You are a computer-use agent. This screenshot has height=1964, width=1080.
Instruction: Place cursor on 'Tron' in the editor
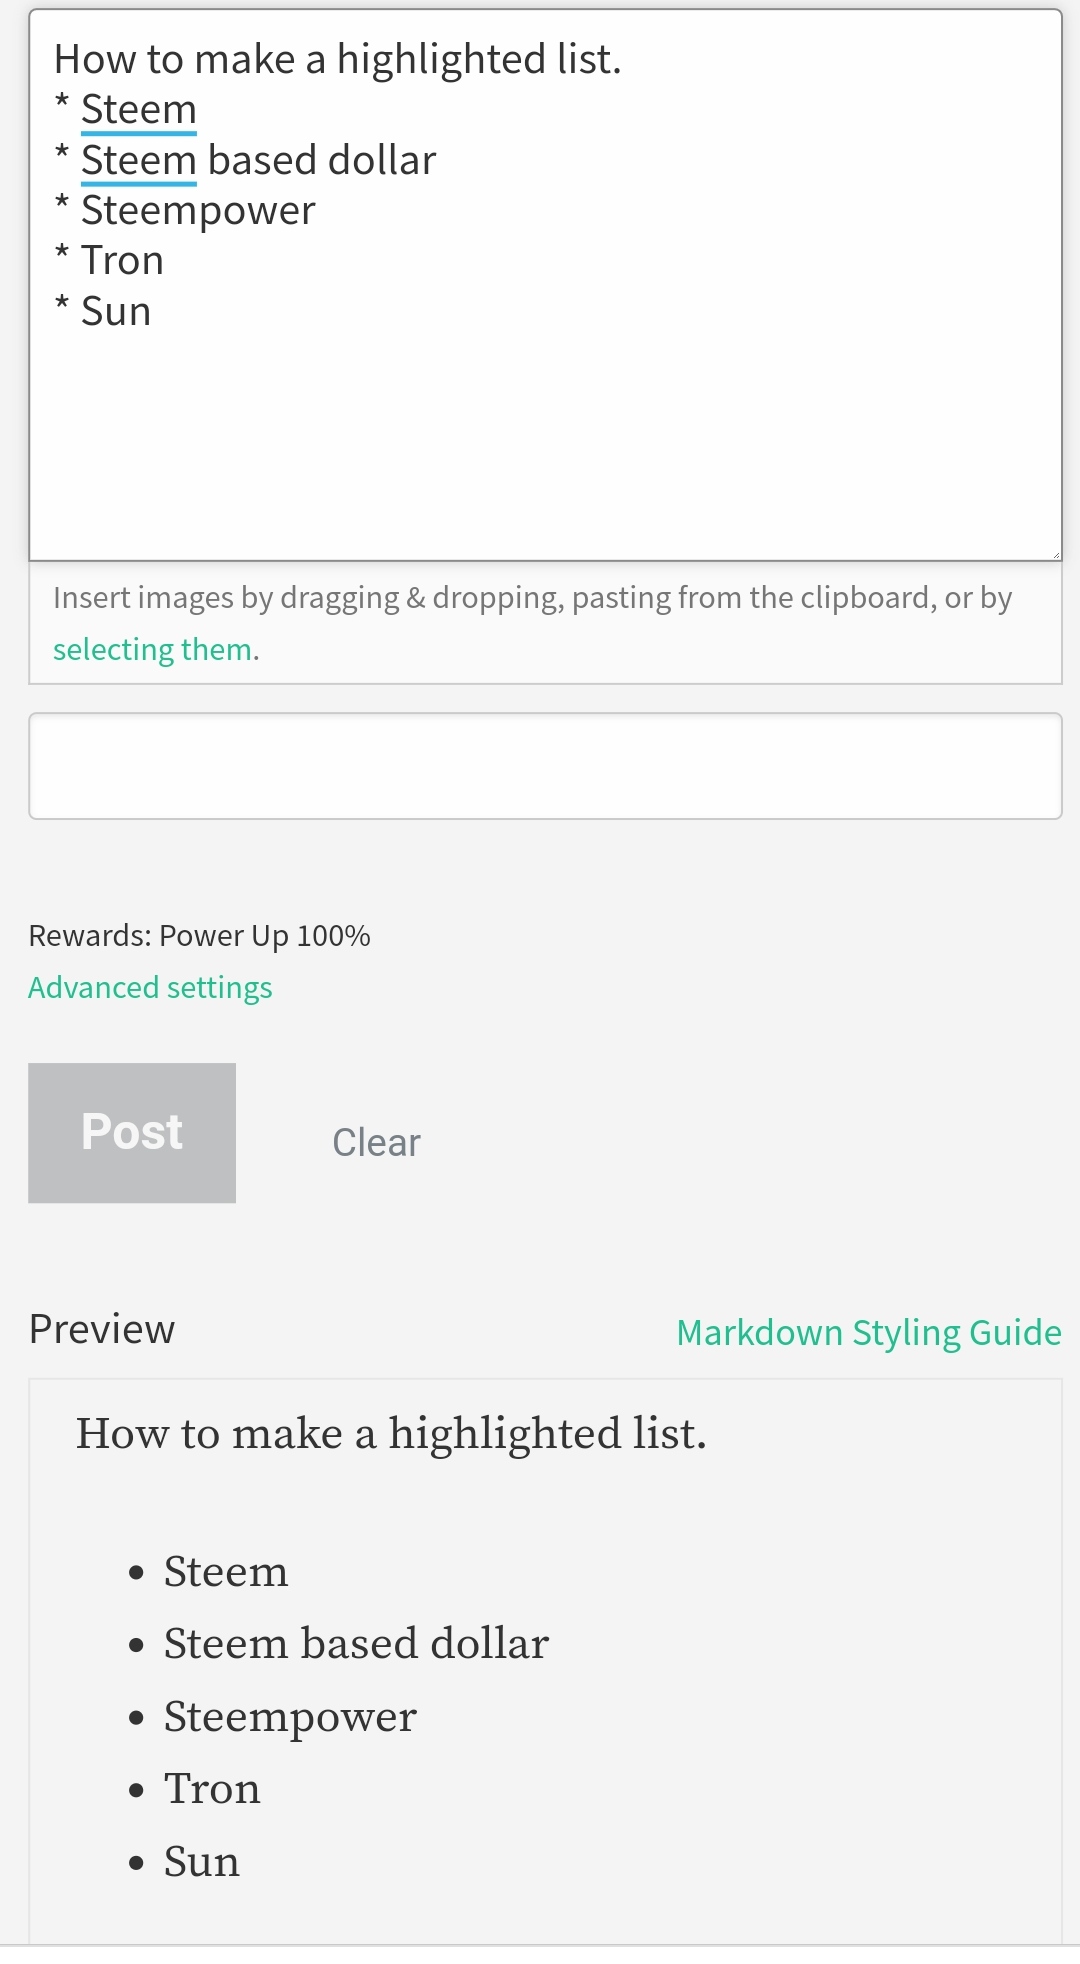click(122, 261)
